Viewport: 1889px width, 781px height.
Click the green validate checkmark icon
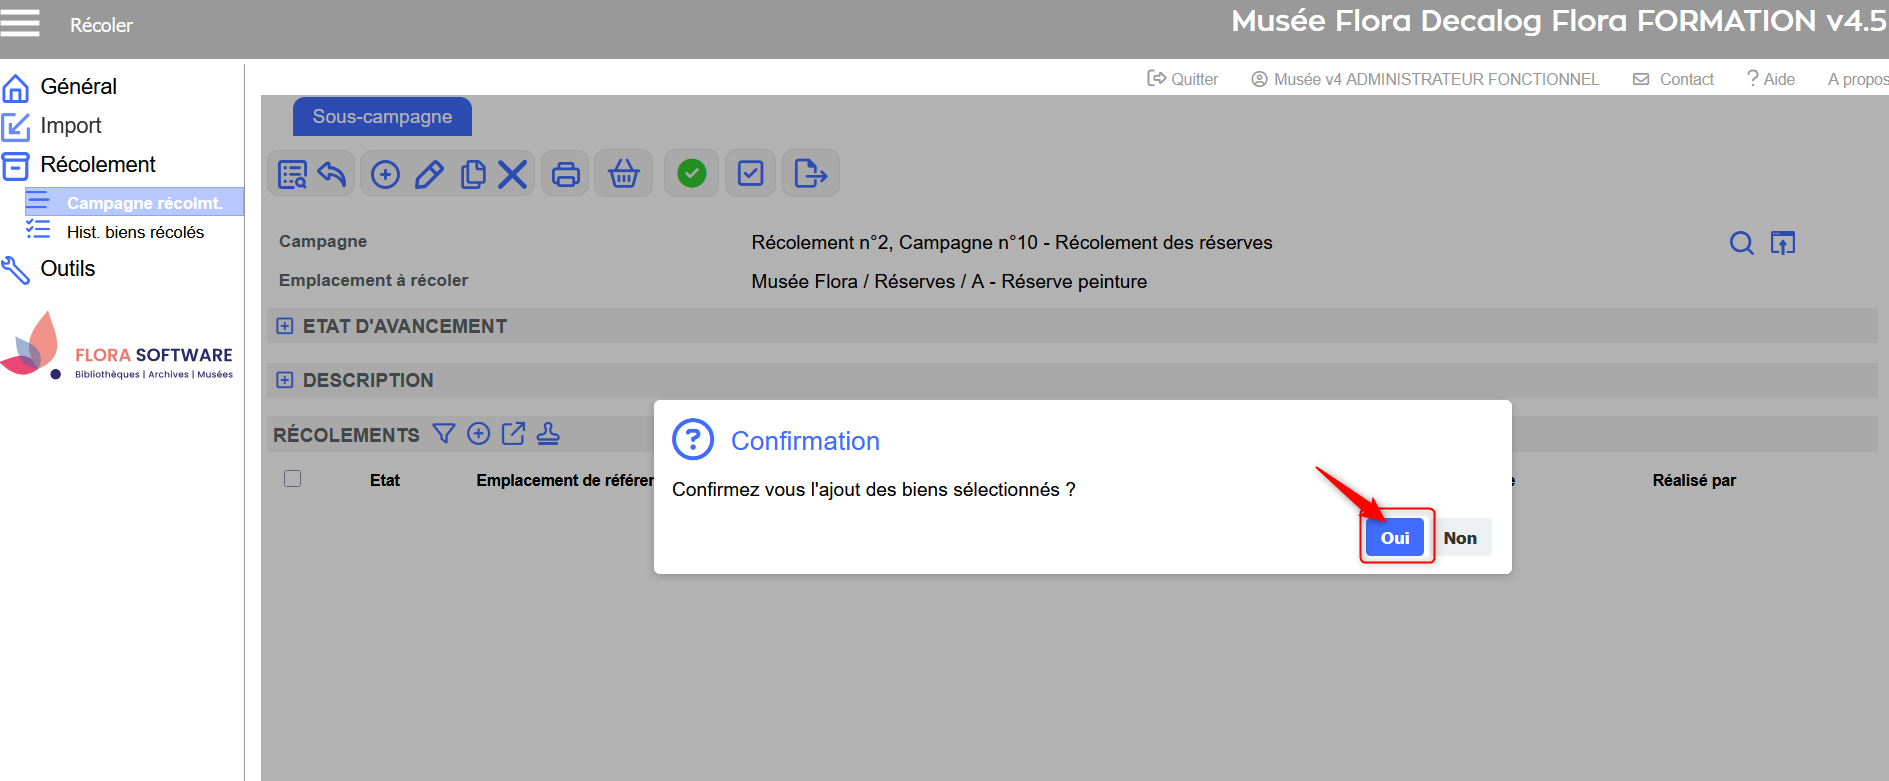tap(691, 174)
